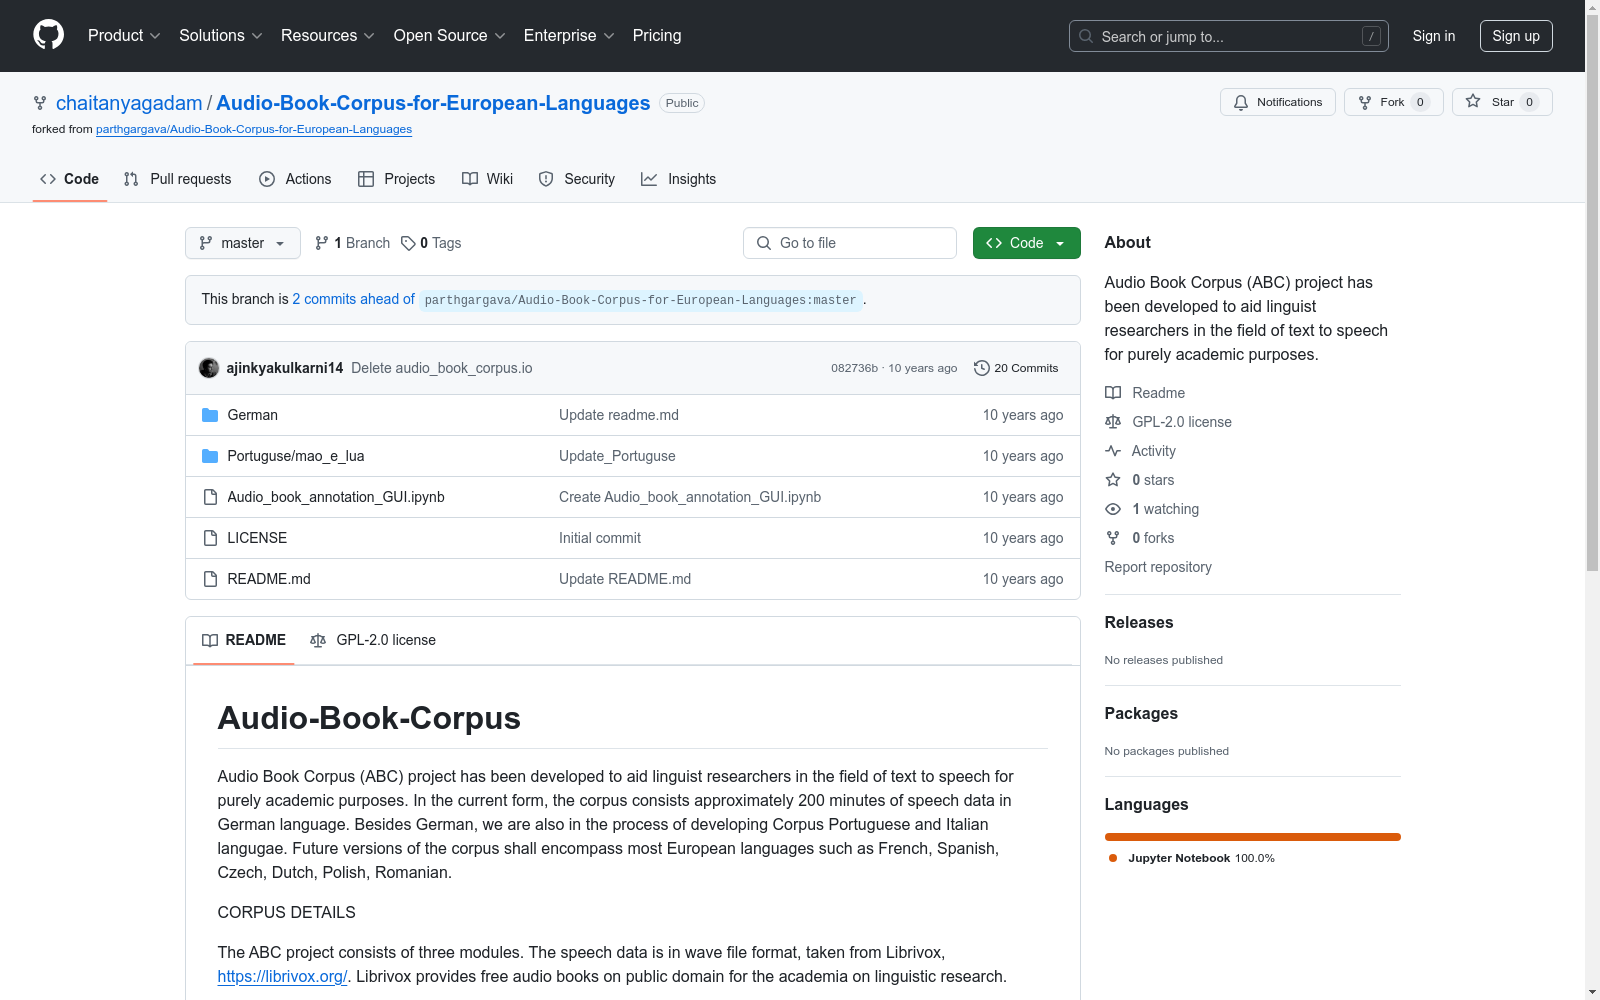Open the green Code dropdown button
Viewport: 1600px width, 1000px height.
tap(1026, 243)
